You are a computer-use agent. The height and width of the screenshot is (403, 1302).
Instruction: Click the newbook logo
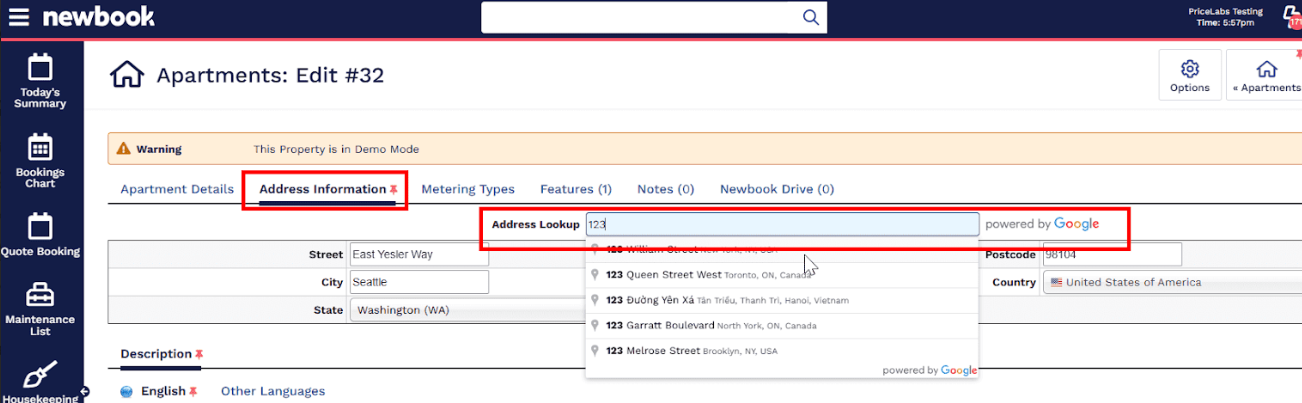point(99,16)
